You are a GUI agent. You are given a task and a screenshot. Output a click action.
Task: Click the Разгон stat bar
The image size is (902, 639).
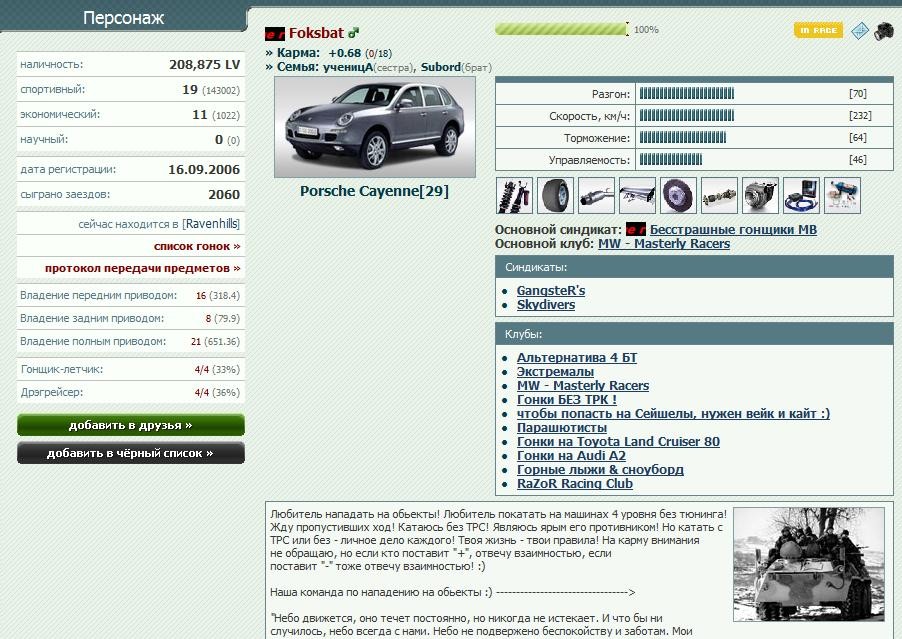[687, 94]
